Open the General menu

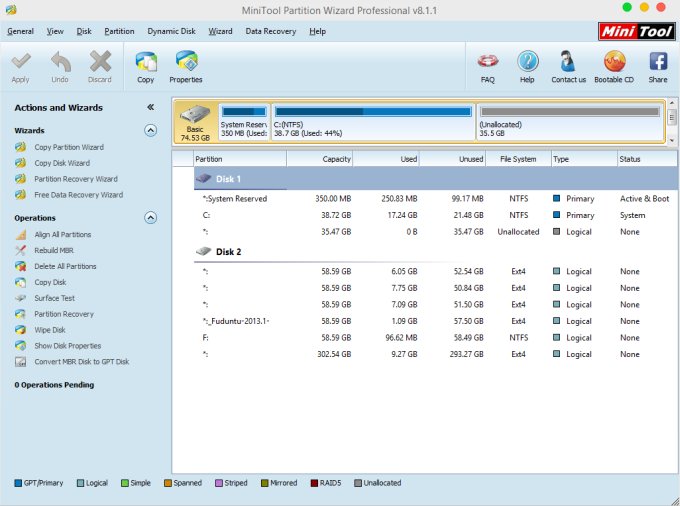[x=20, y=31]
